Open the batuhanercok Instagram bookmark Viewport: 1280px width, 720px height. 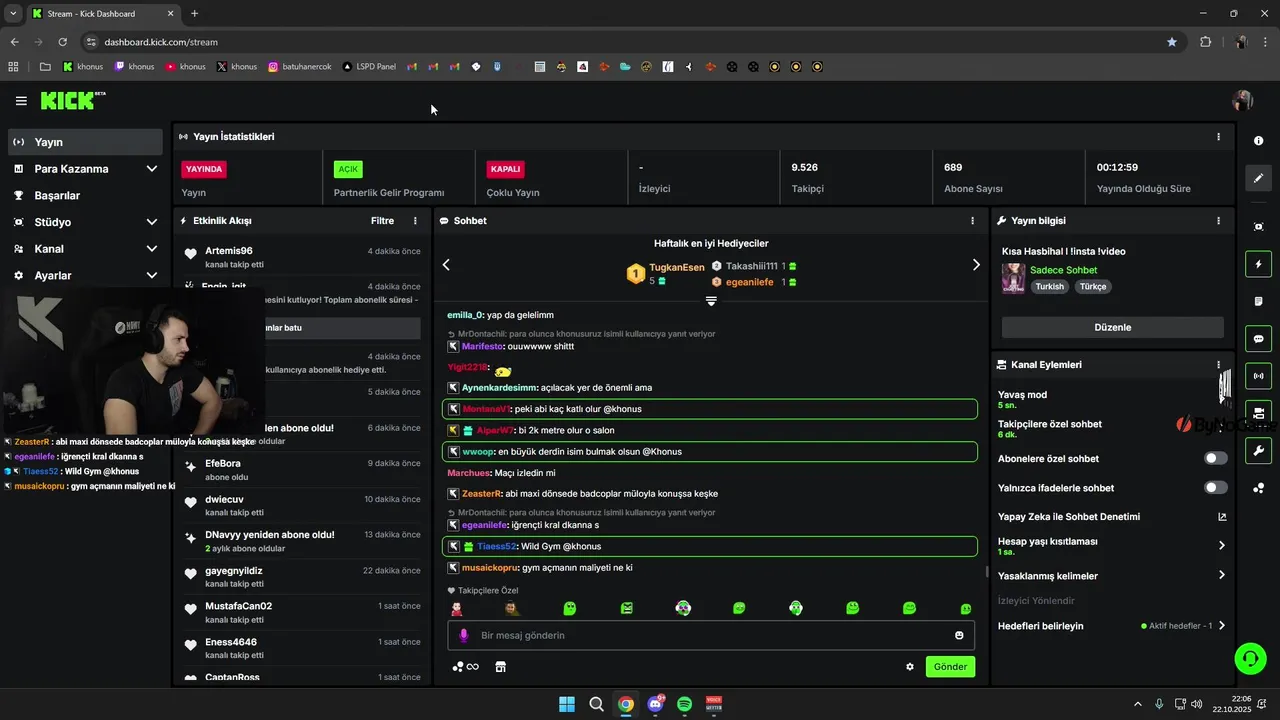click(x=300, y=67)
